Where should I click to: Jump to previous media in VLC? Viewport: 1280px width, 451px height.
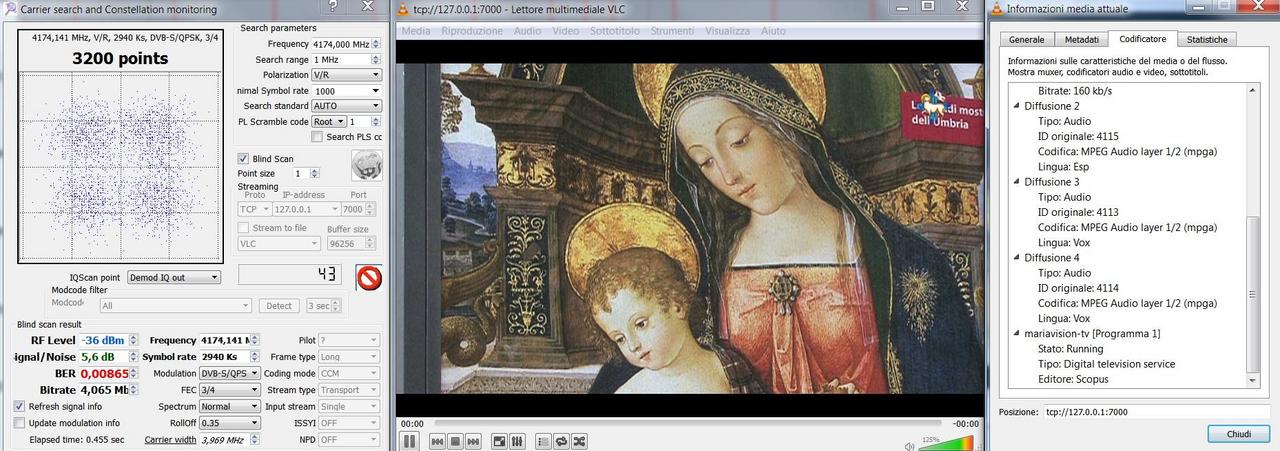[438, 441]
